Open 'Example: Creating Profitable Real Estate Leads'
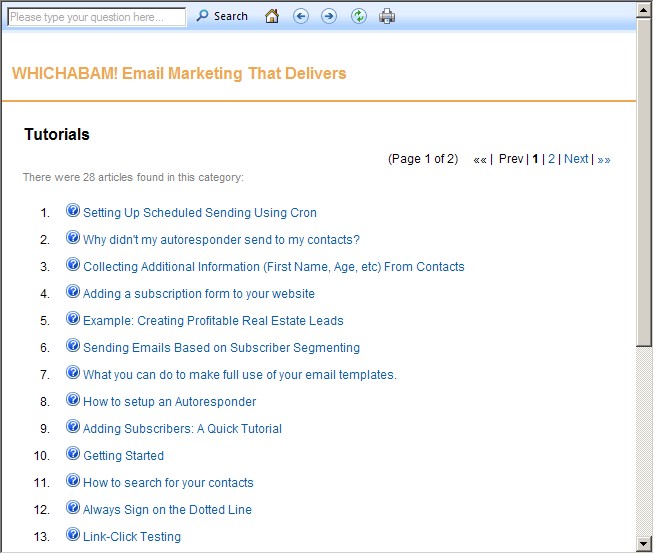Image resolution: width=654 pixels, height=554 pixels. 213,321
